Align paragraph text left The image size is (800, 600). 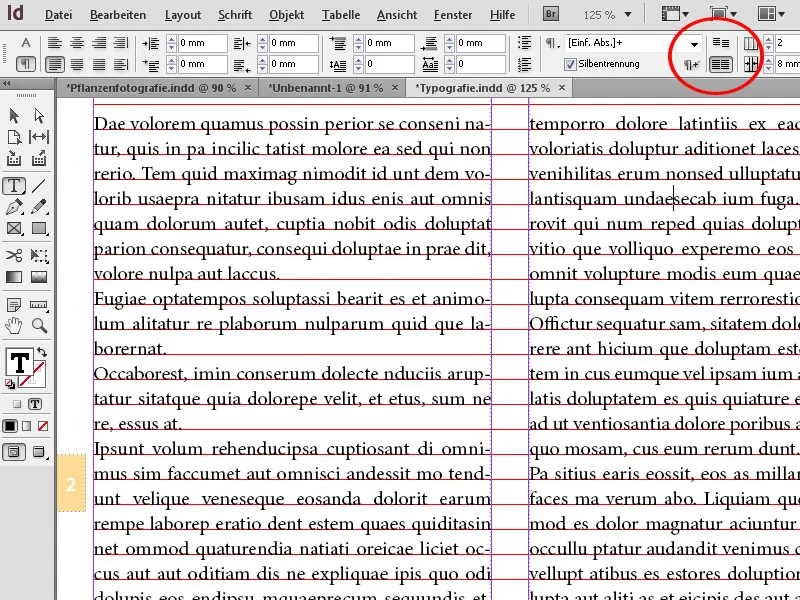click(55, 43)
